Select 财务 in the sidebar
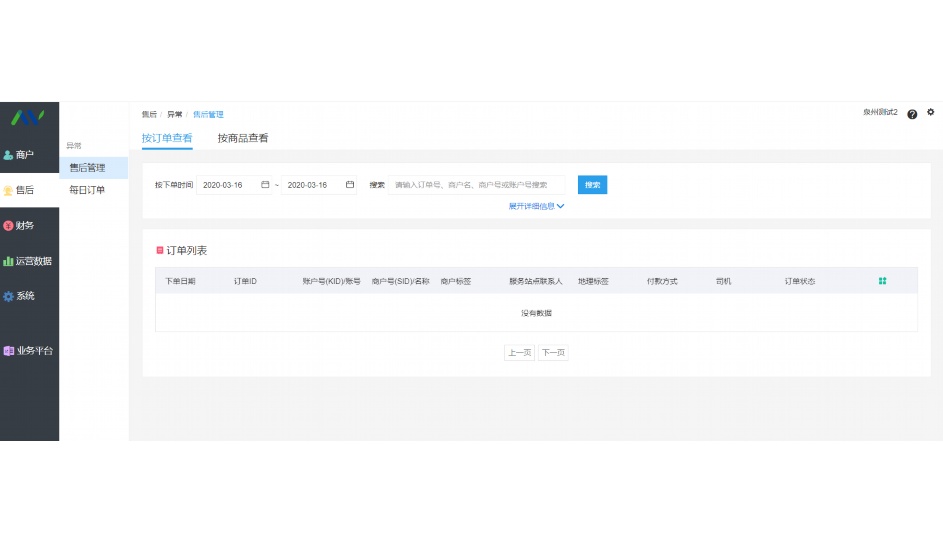This screenshot has width=943, height=542. (20, 226)
